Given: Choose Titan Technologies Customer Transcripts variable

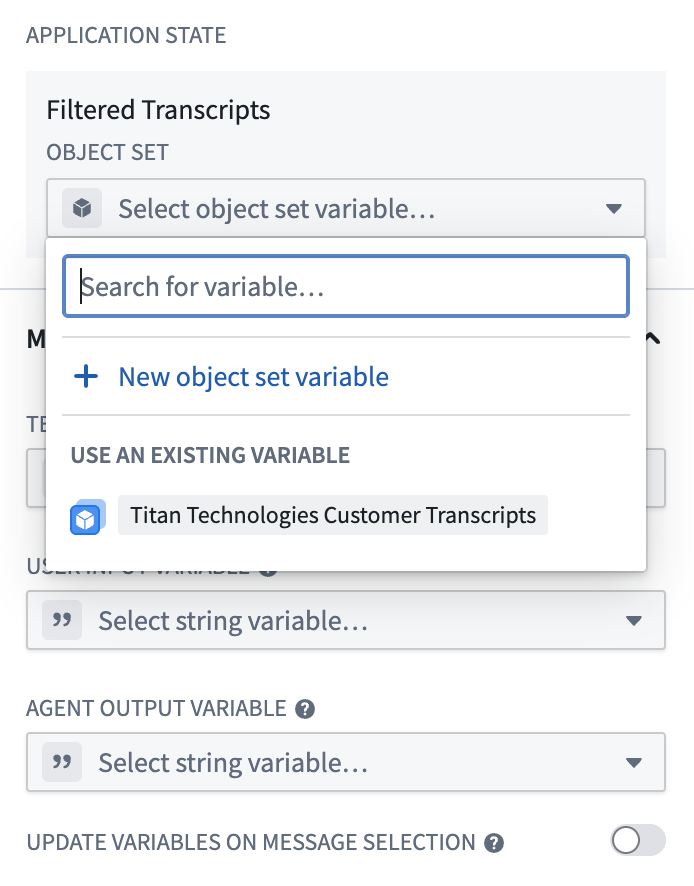Looking at the screenshot, I should 333,515.
